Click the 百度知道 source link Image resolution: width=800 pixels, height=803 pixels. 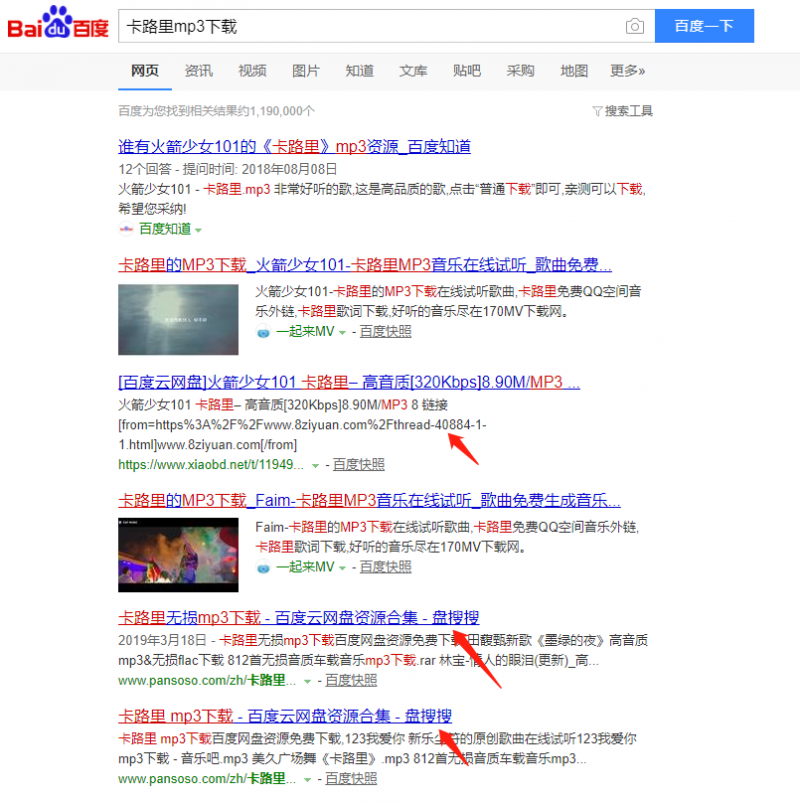pyautogui.click(x=165, y=229)
